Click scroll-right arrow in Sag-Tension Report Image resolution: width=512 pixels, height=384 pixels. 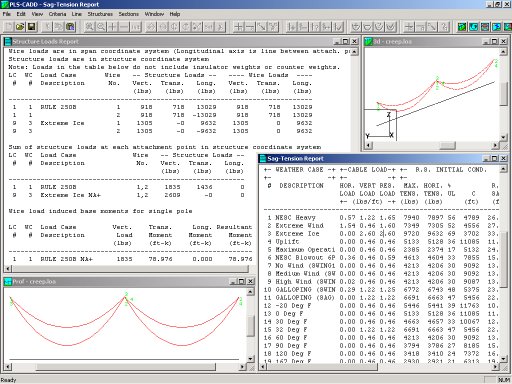tap(496, 367)
